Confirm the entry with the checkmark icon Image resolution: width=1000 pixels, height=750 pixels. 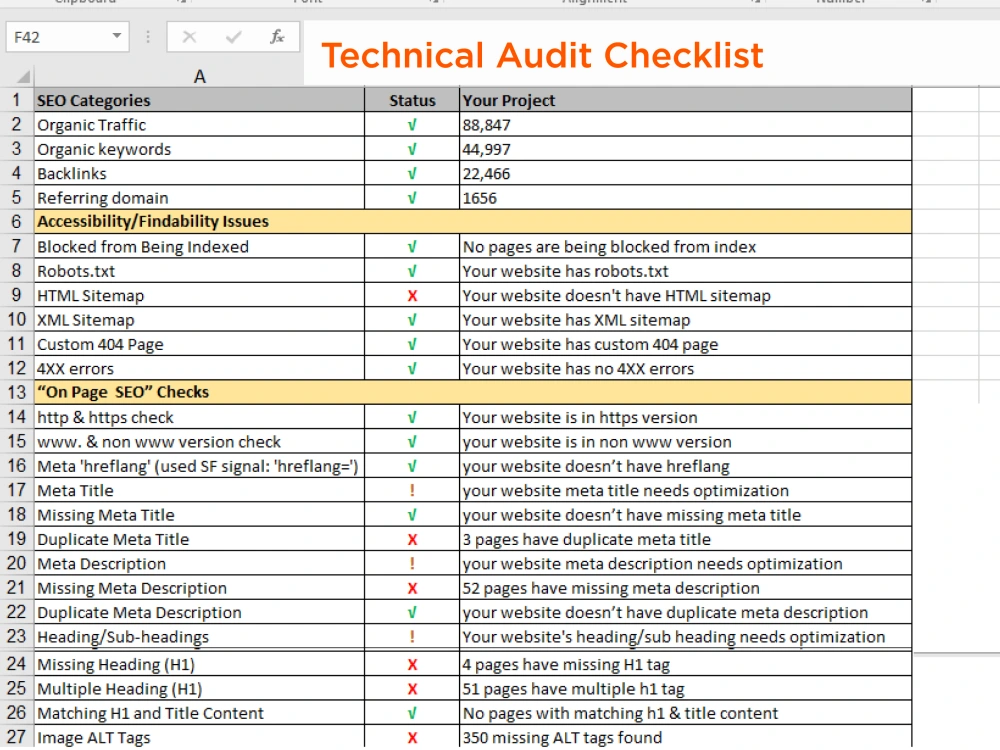point(233,37)
